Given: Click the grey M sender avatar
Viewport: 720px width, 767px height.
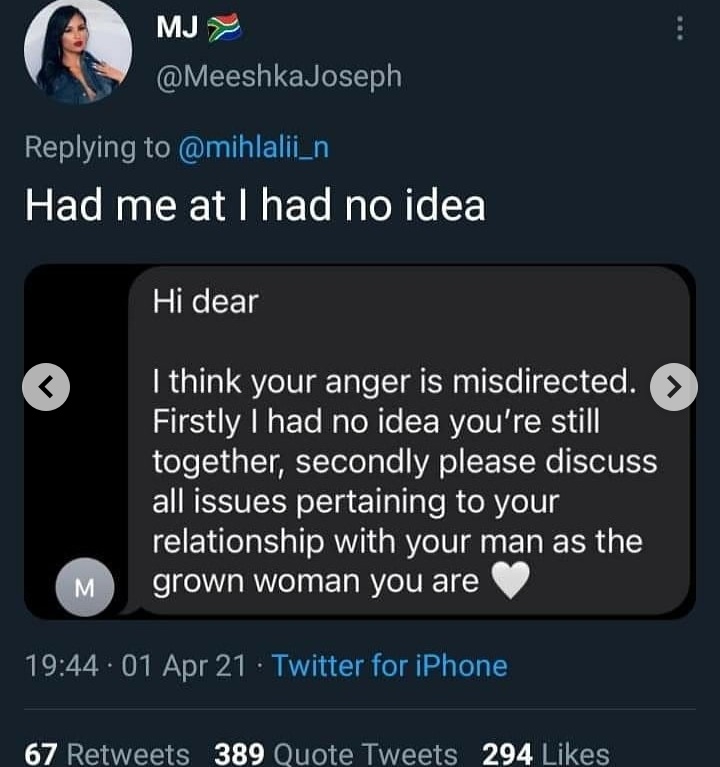Looking at the screenshot, I should (x=85, y=588).
